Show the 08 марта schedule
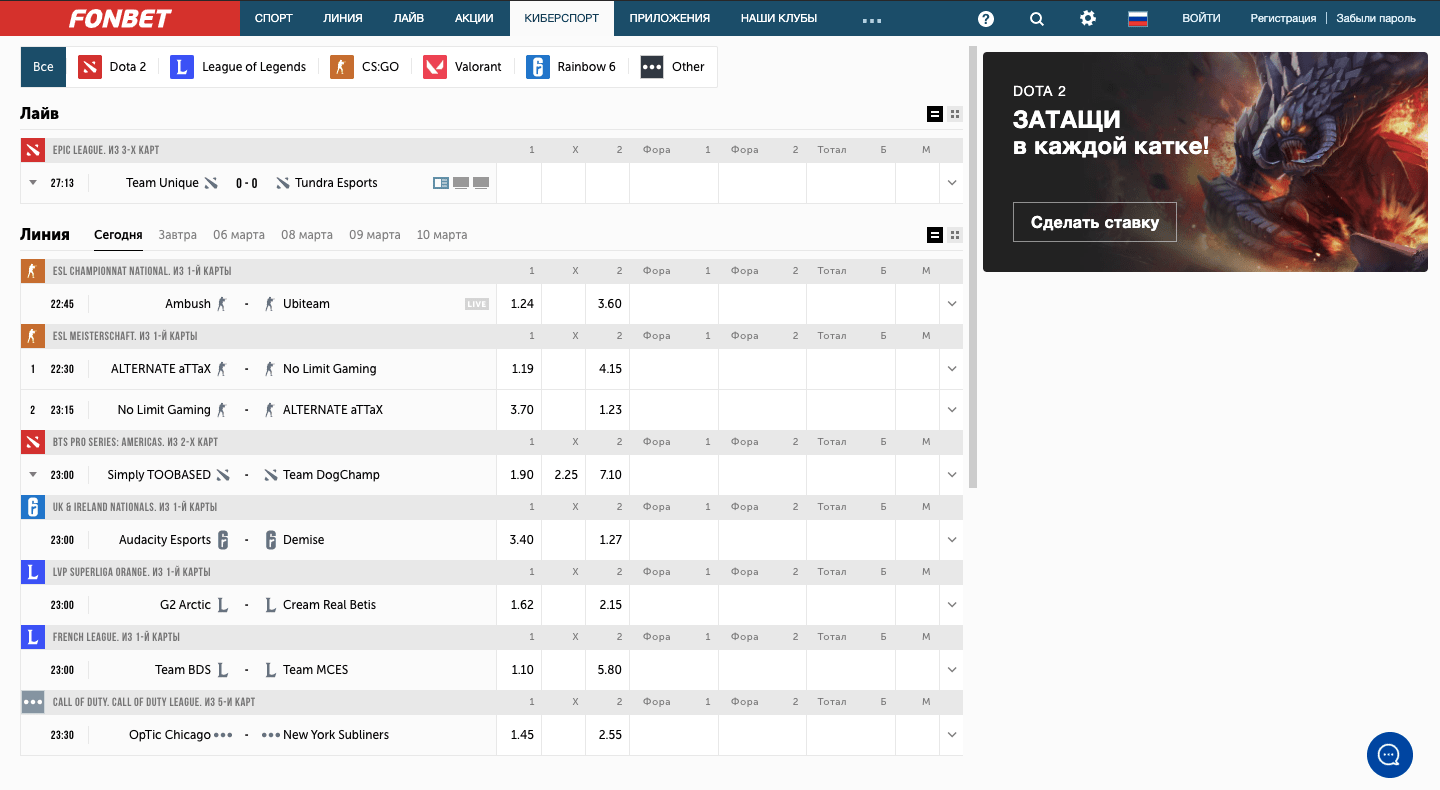The width and height of the screenshot is (1440, 790). 307,235
